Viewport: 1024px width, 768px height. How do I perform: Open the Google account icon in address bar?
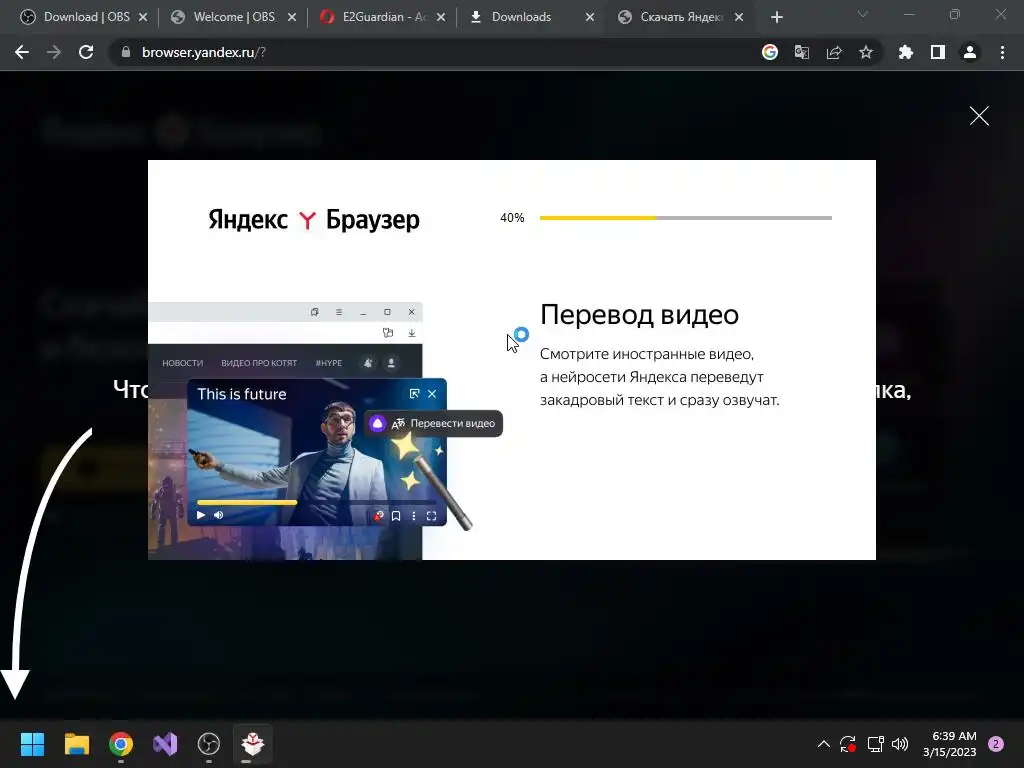770,52
